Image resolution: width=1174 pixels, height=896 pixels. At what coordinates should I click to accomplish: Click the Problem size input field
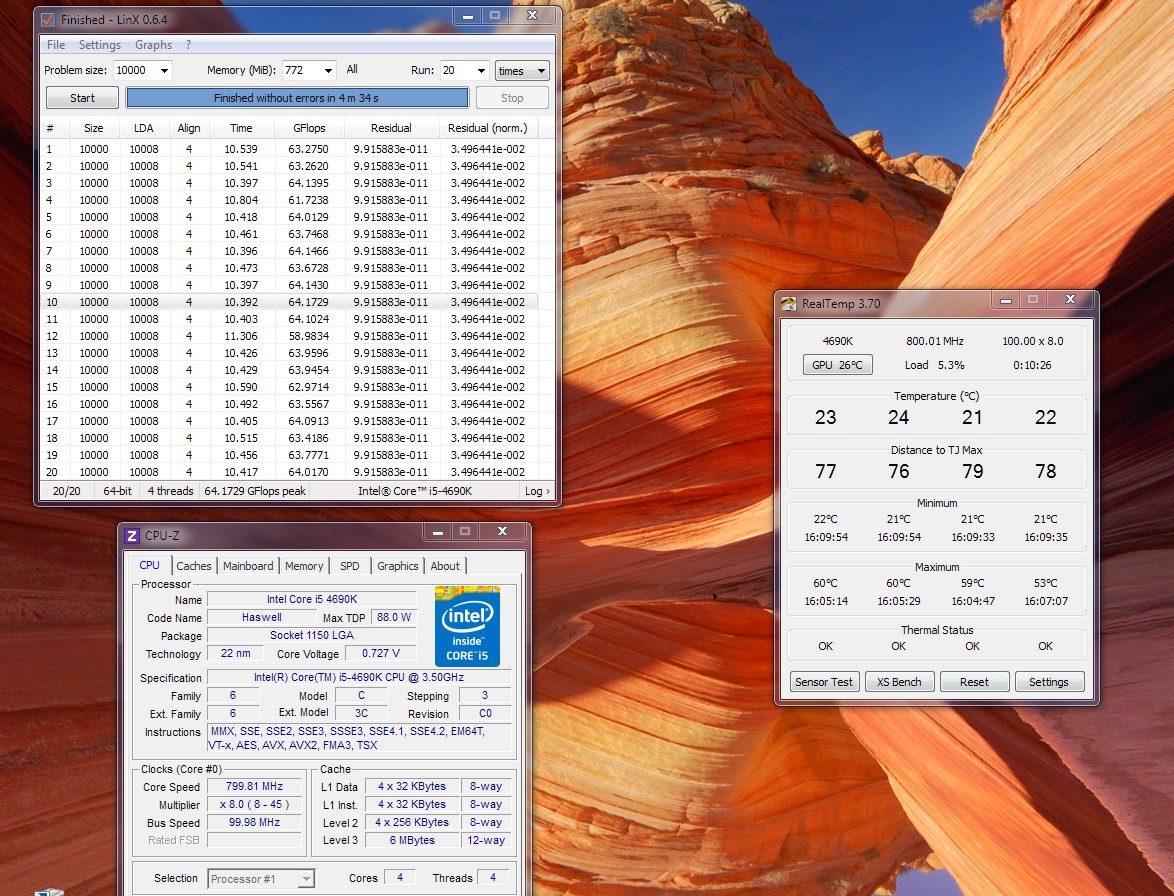(134, 70)
